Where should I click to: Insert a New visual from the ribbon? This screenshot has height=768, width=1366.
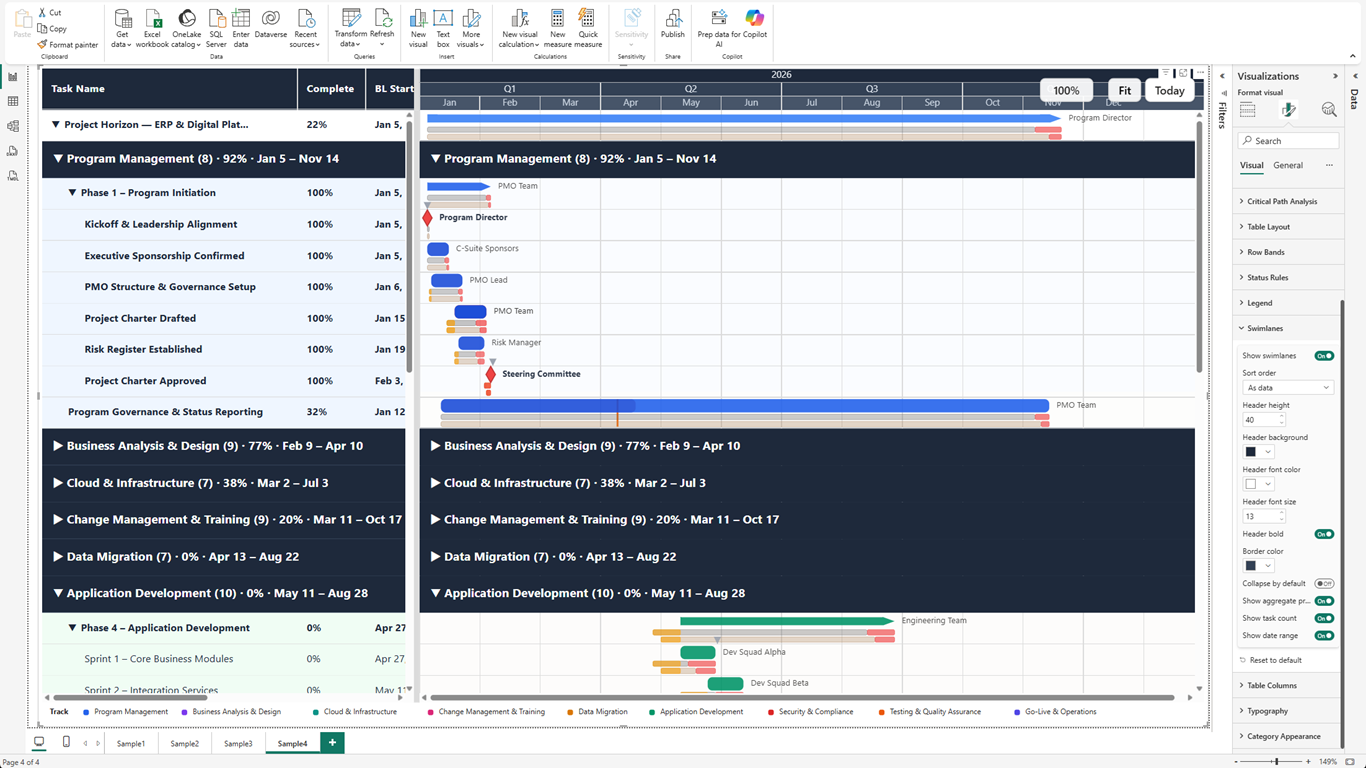pyautogui.click(x=418, y=27)
